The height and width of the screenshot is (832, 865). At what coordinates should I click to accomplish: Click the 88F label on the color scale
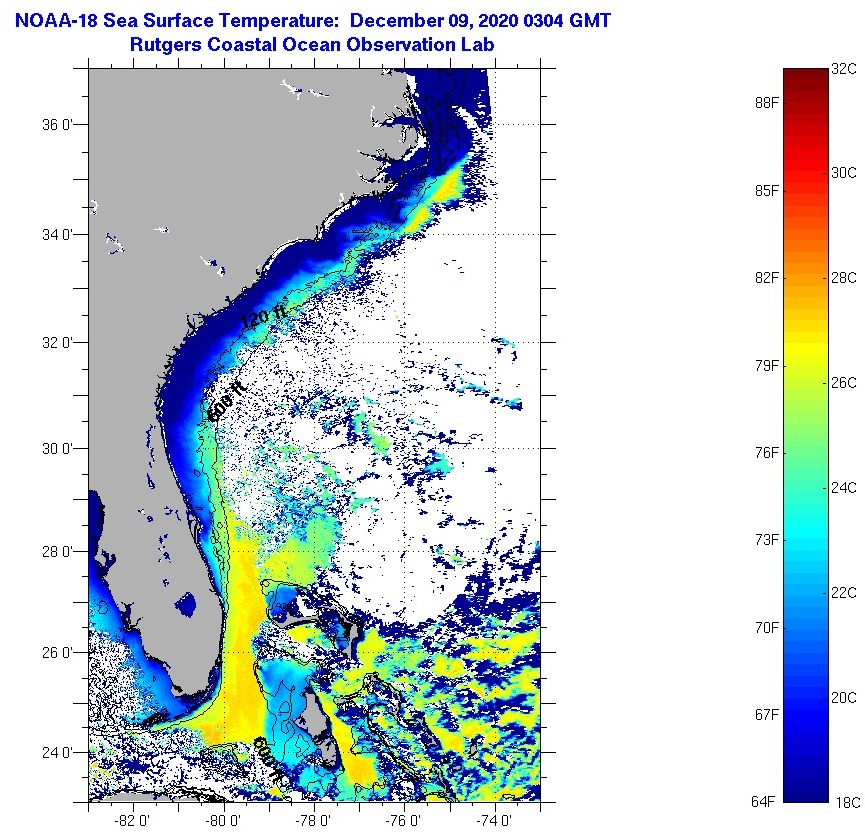767,103
